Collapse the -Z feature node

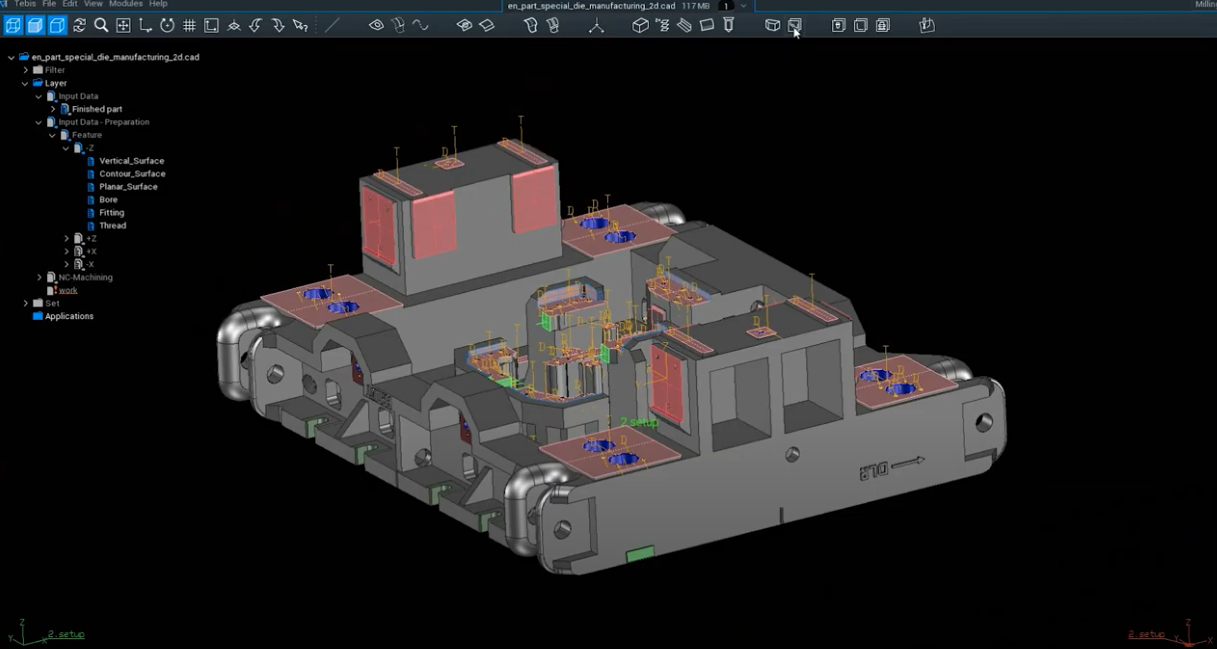[66, 148]
